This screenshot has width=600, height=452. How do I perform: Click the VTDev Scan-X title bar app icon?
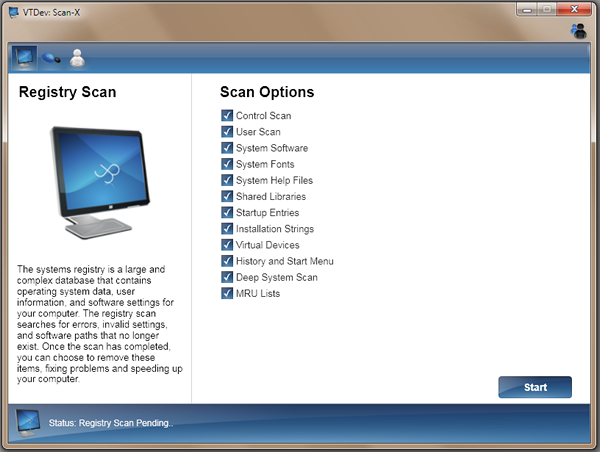tap(14, 13)
